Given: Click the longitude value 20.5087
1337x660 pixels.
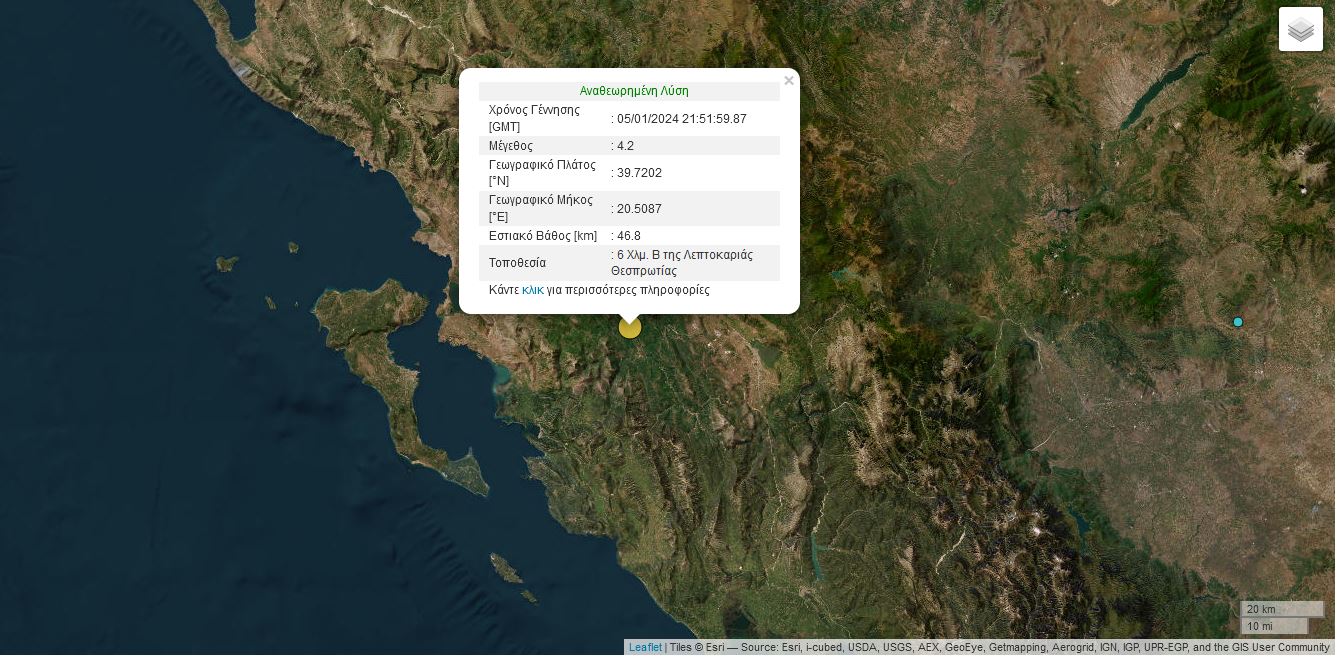Looking at the screenshot, I should click(x=639, y=209).
